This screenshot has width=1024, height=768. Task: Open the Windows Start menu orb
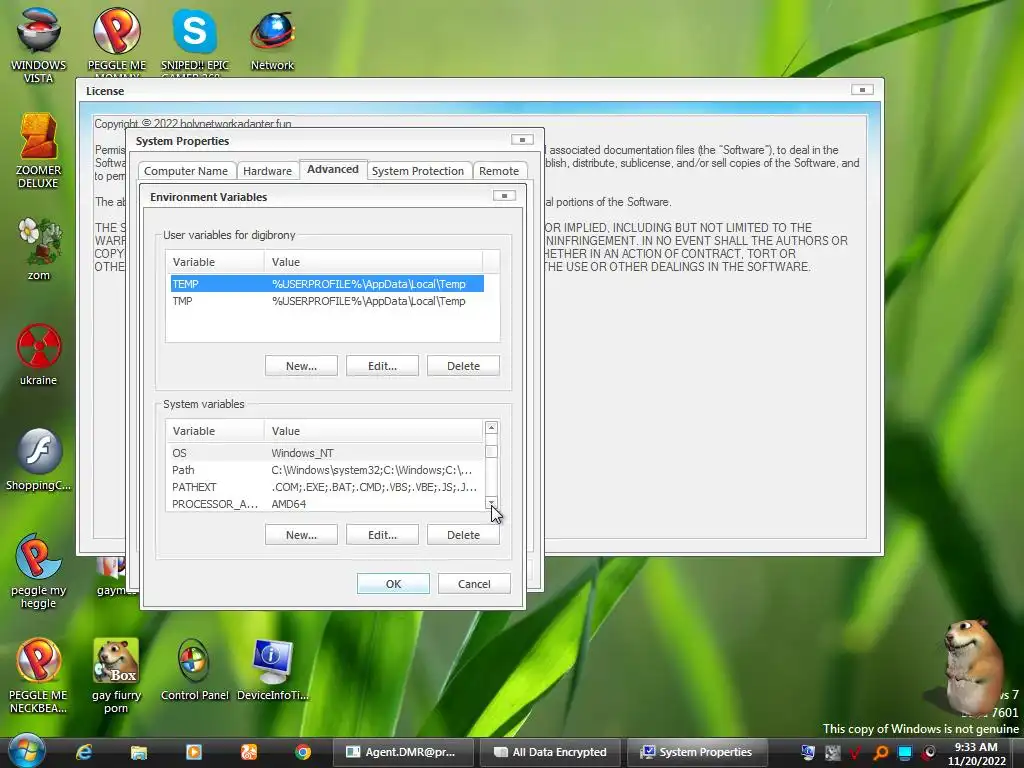click(27, 751)
